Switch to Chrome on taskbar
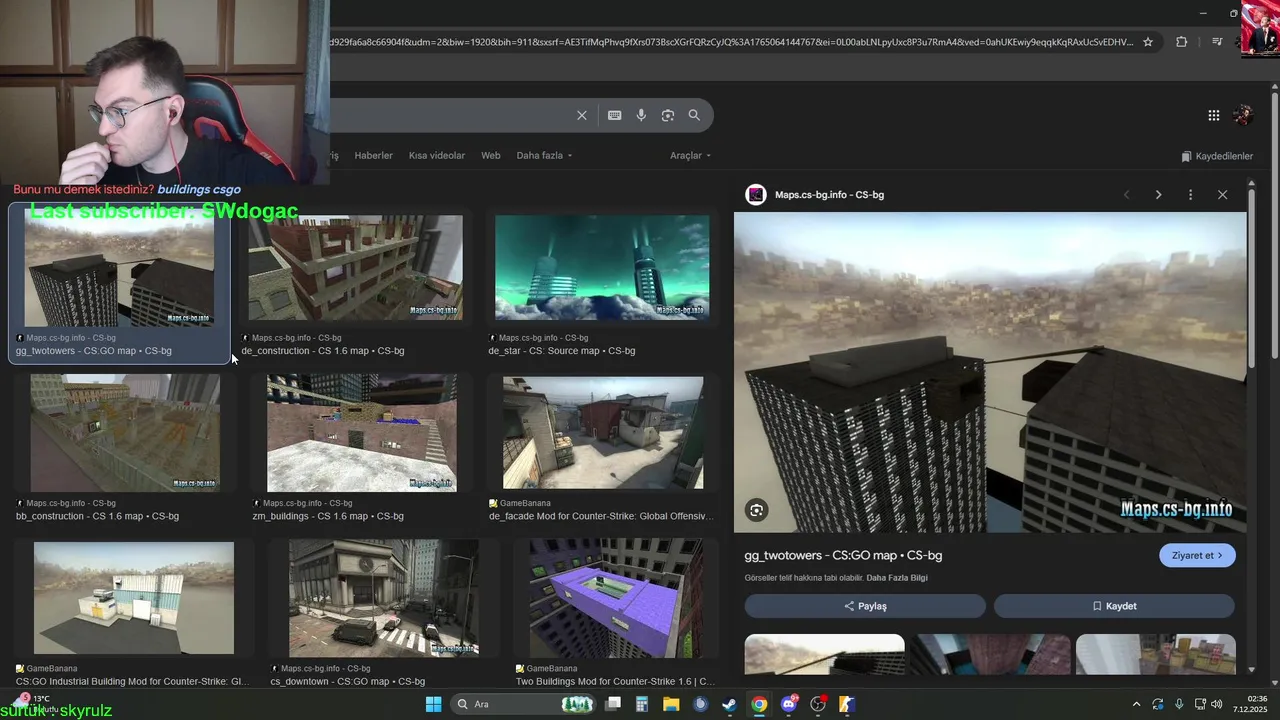1280x720 pixels. pos(759,704)
